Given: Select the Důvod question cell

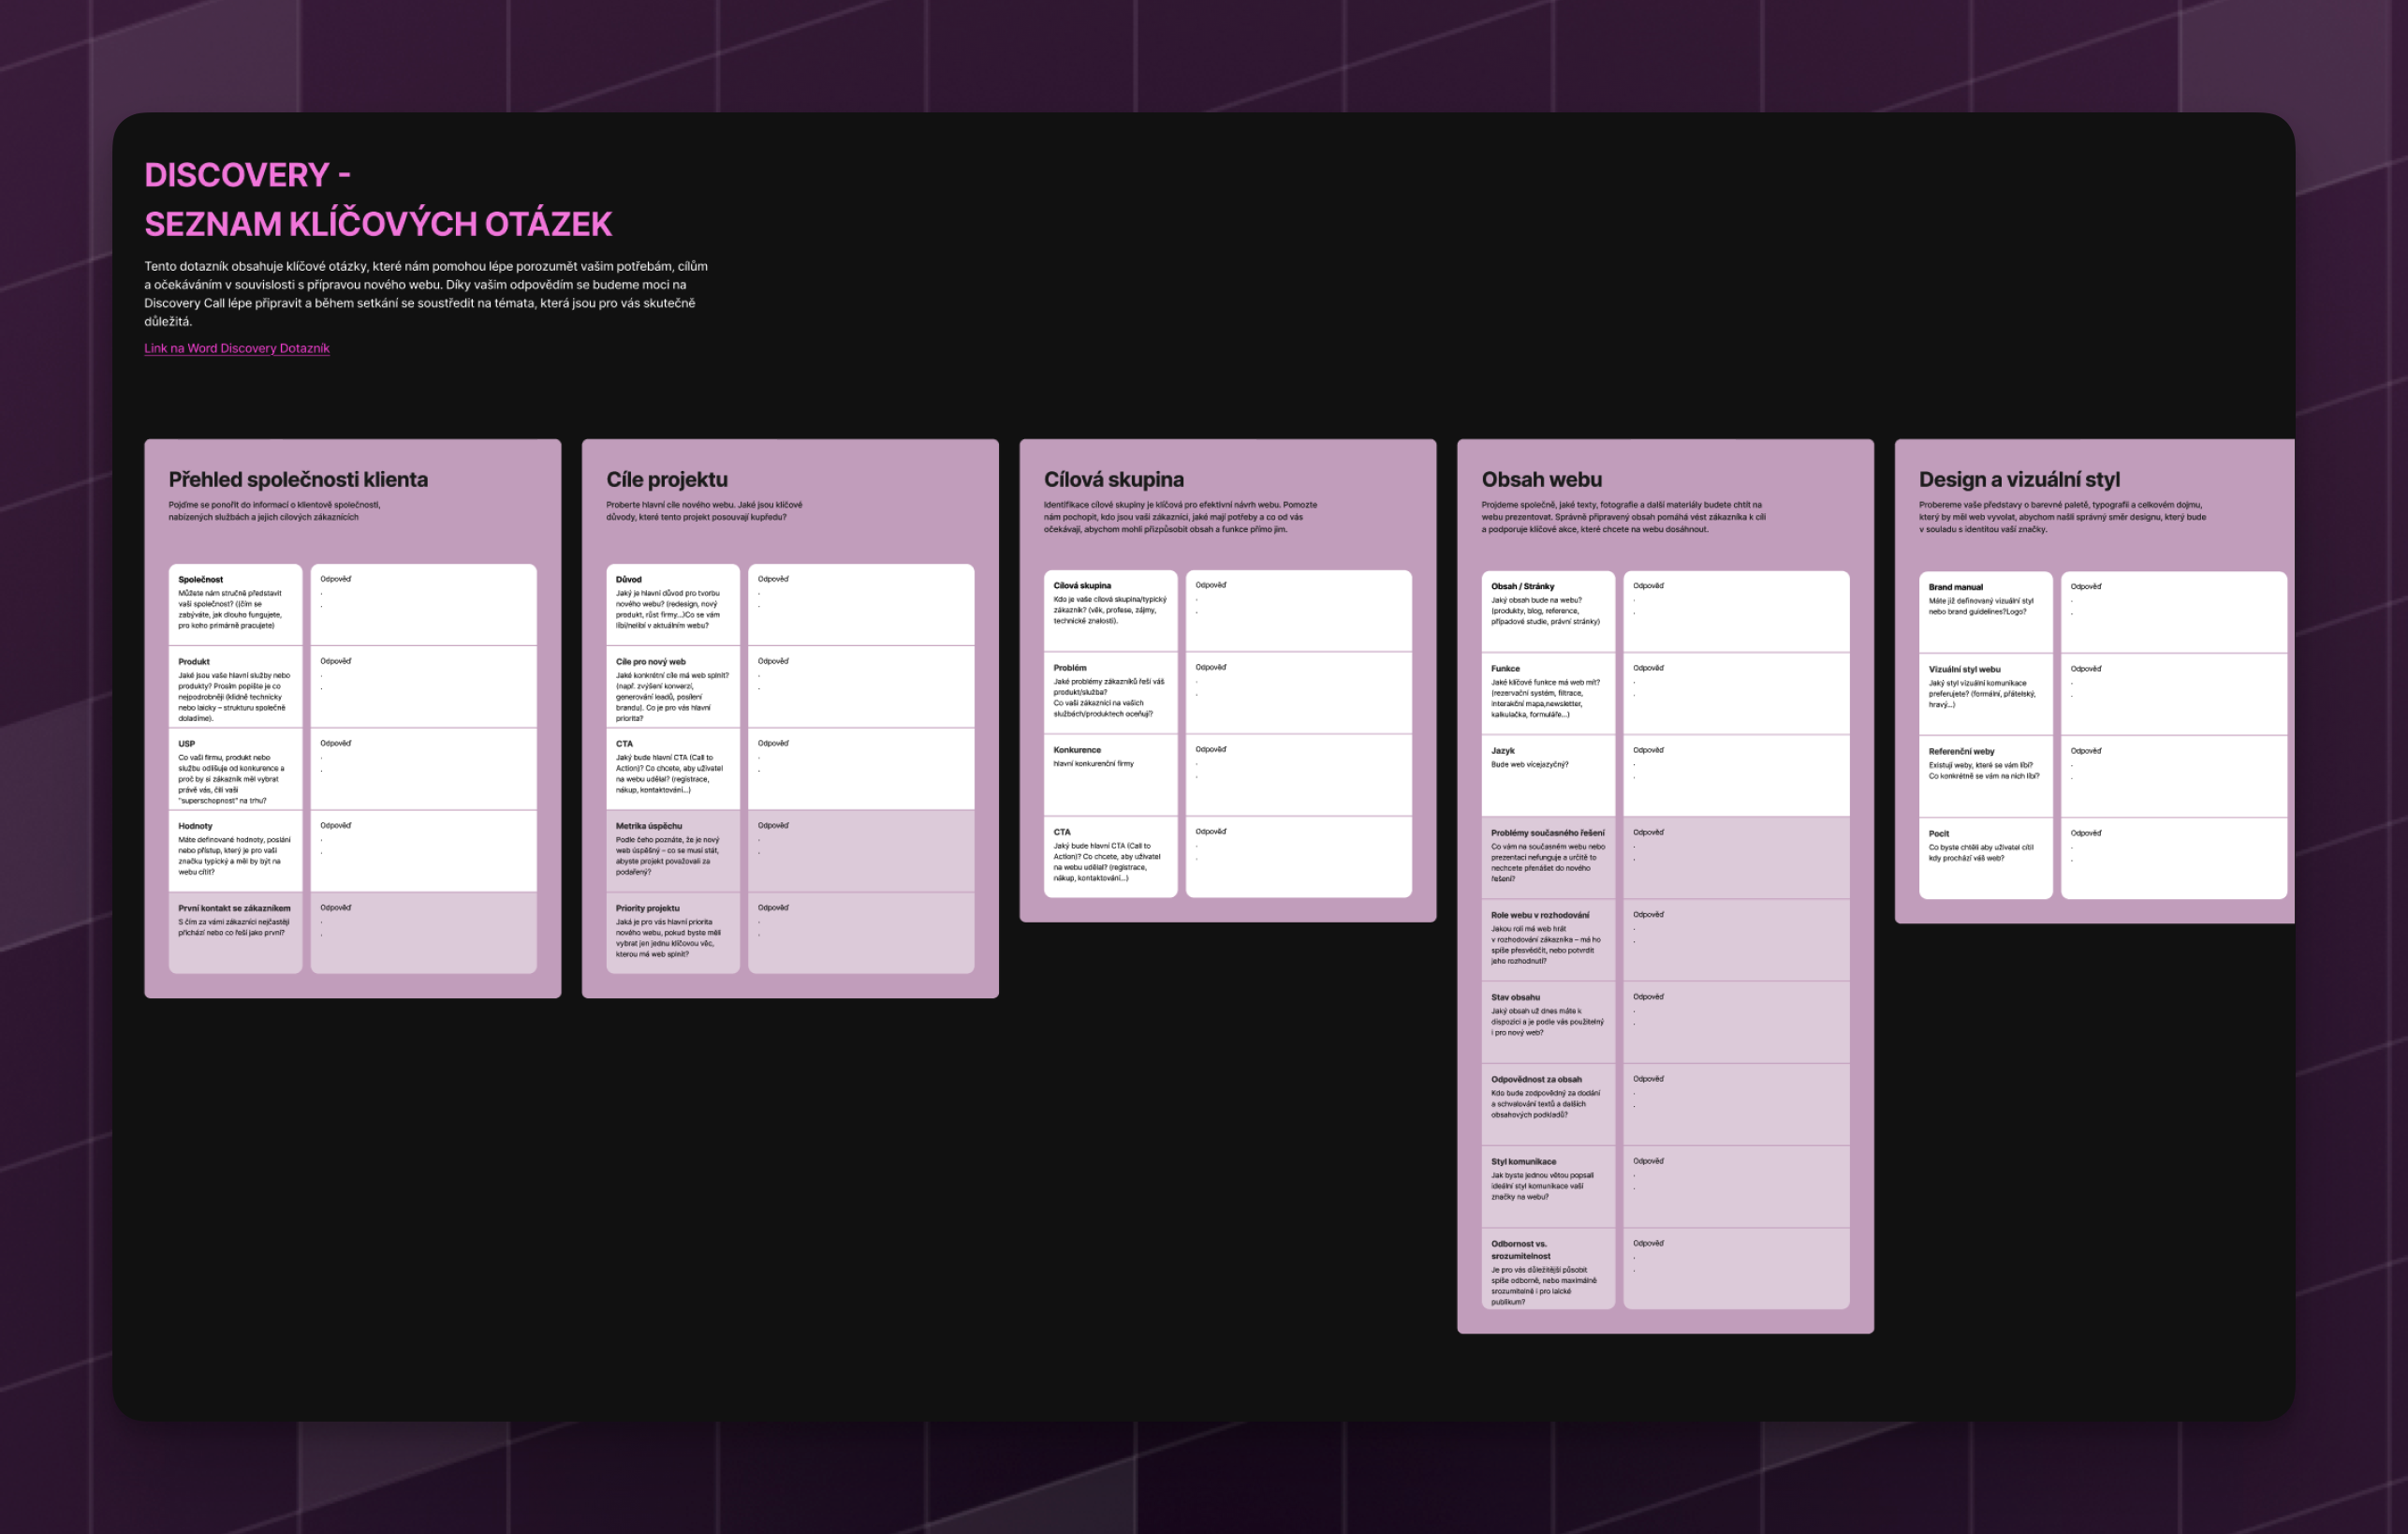Looking at the screenshot, I should coord(673,604).
